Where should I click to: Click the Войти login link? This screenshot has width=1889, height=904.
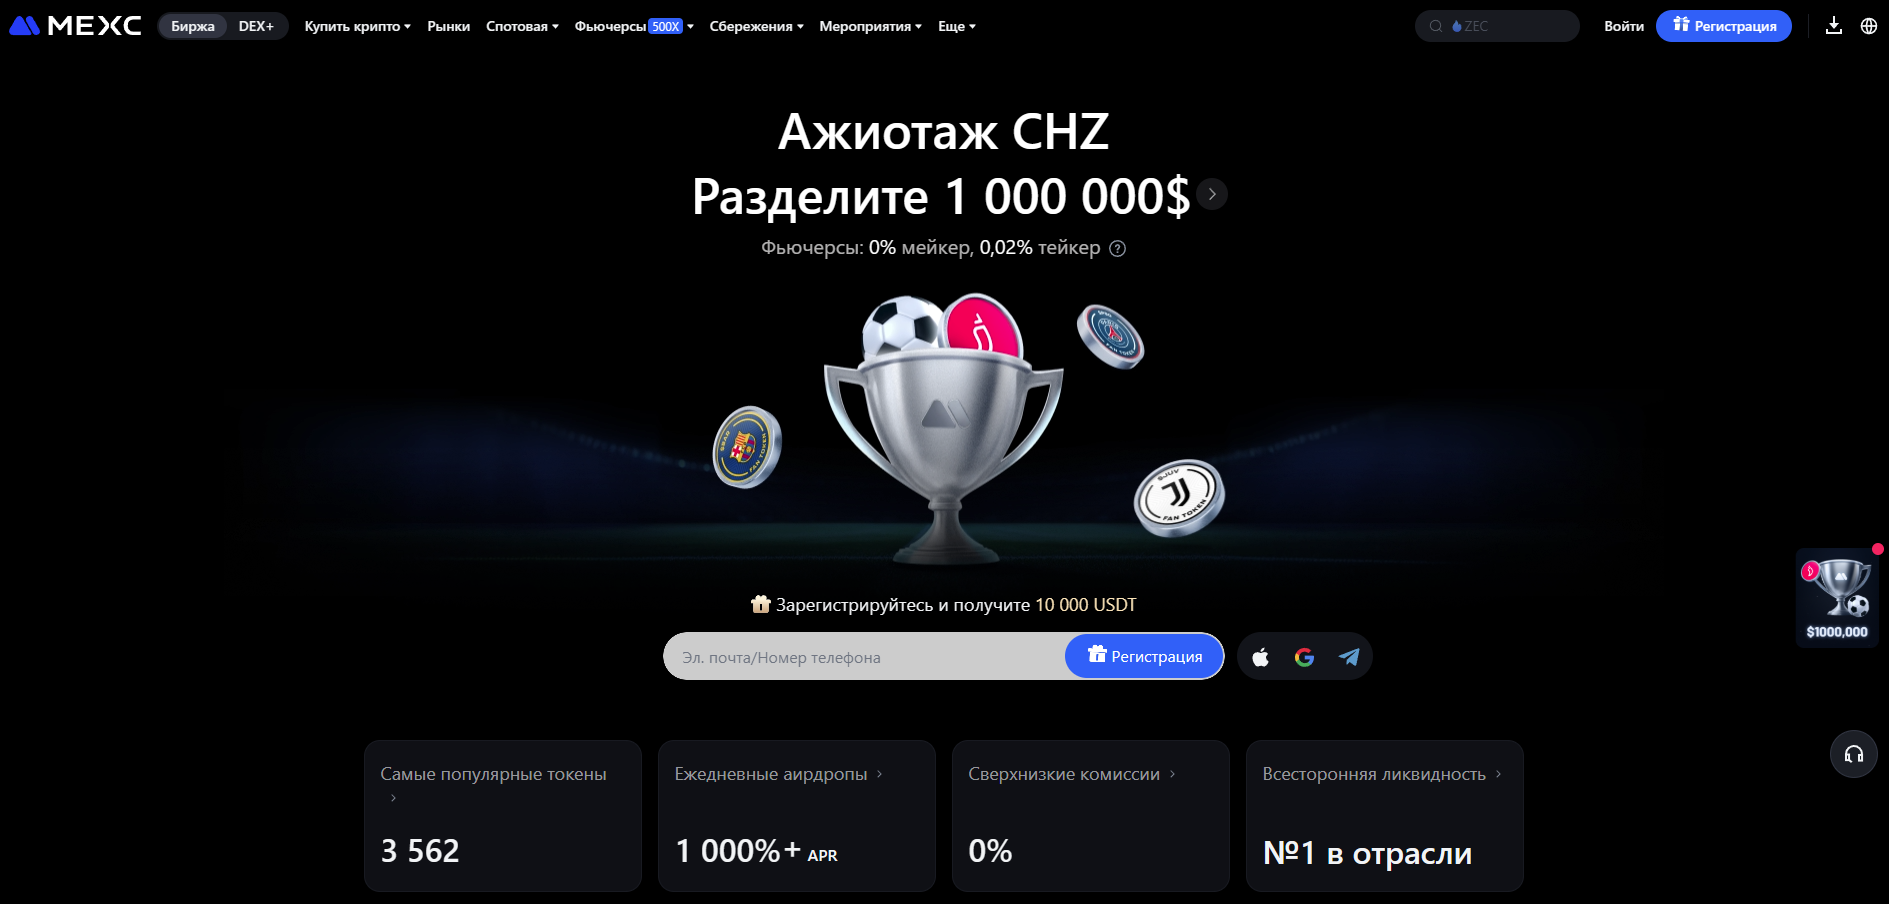pyautogui.click(x=1623, y=26)
